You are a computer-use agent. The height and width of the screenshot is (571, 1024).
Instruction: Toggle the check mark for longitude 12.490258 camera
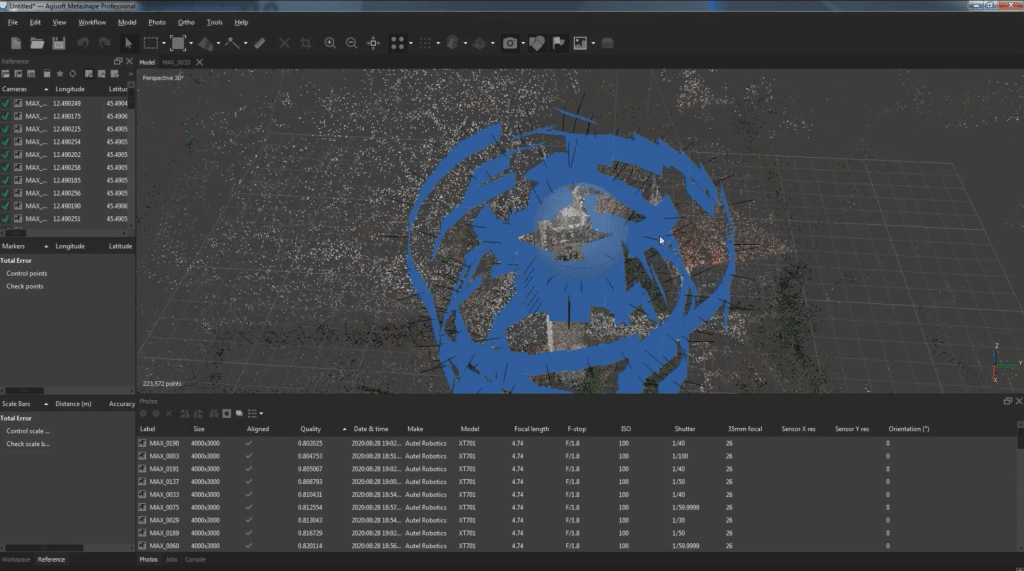tap(6, 167)
